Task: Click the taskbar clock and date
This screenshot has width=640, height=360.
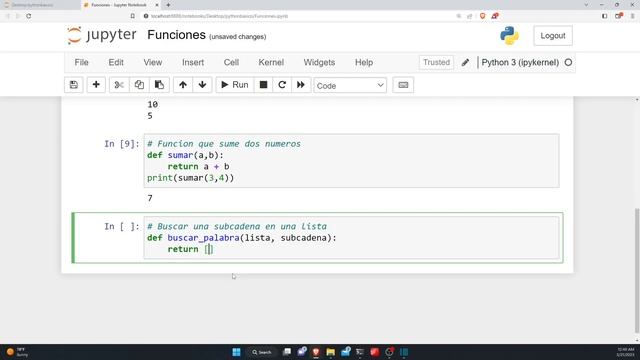Action: [x=625, y=352]
